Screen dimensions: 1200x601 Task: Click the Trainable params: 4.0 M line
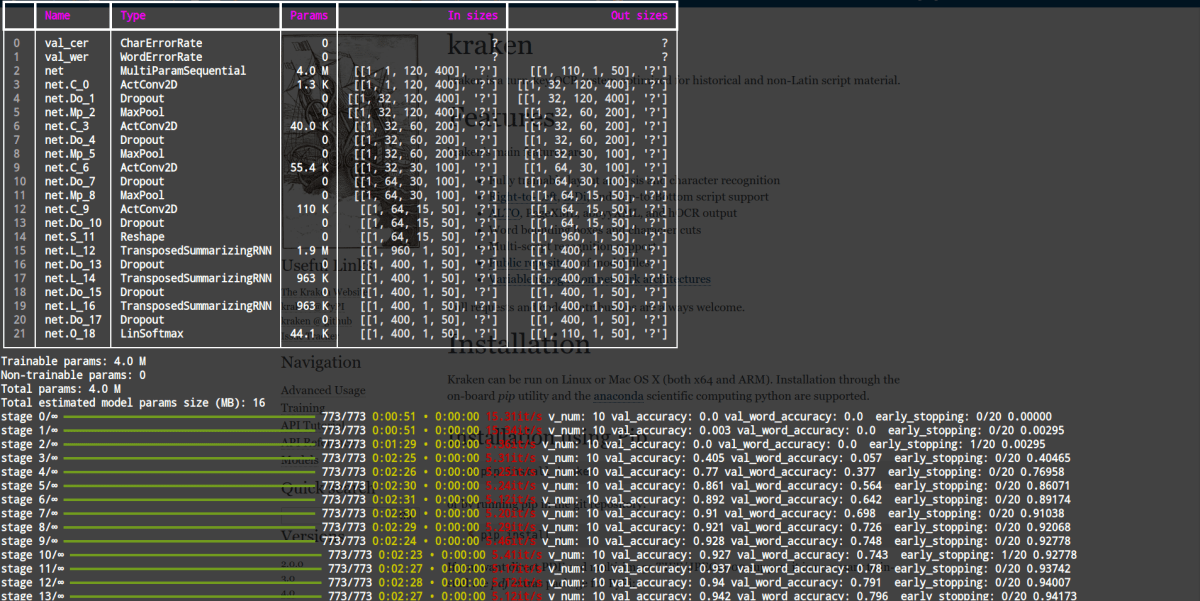(x=74, y=360)
